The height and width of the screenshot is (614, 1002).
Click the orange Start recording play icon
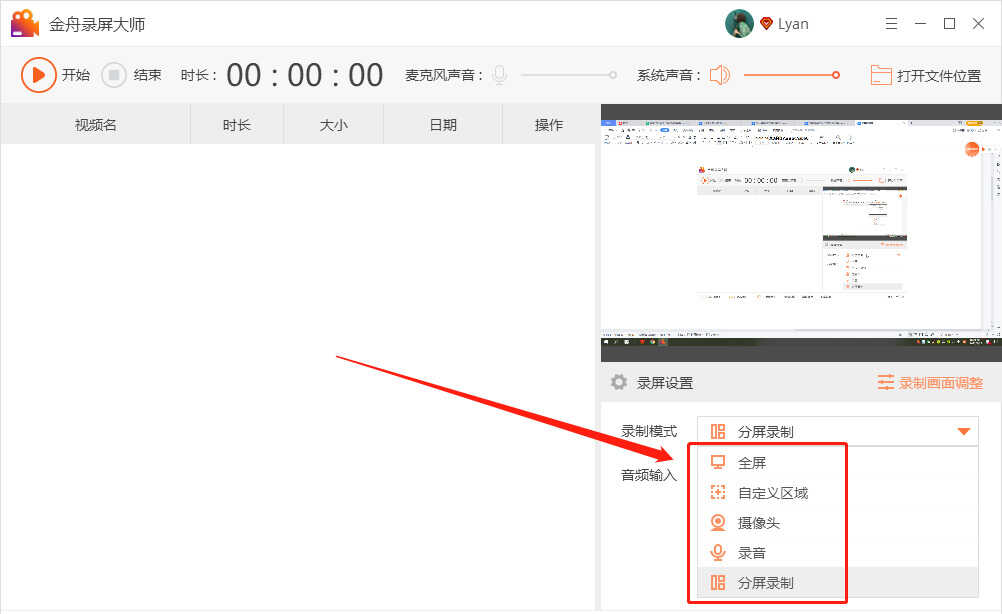38,75
